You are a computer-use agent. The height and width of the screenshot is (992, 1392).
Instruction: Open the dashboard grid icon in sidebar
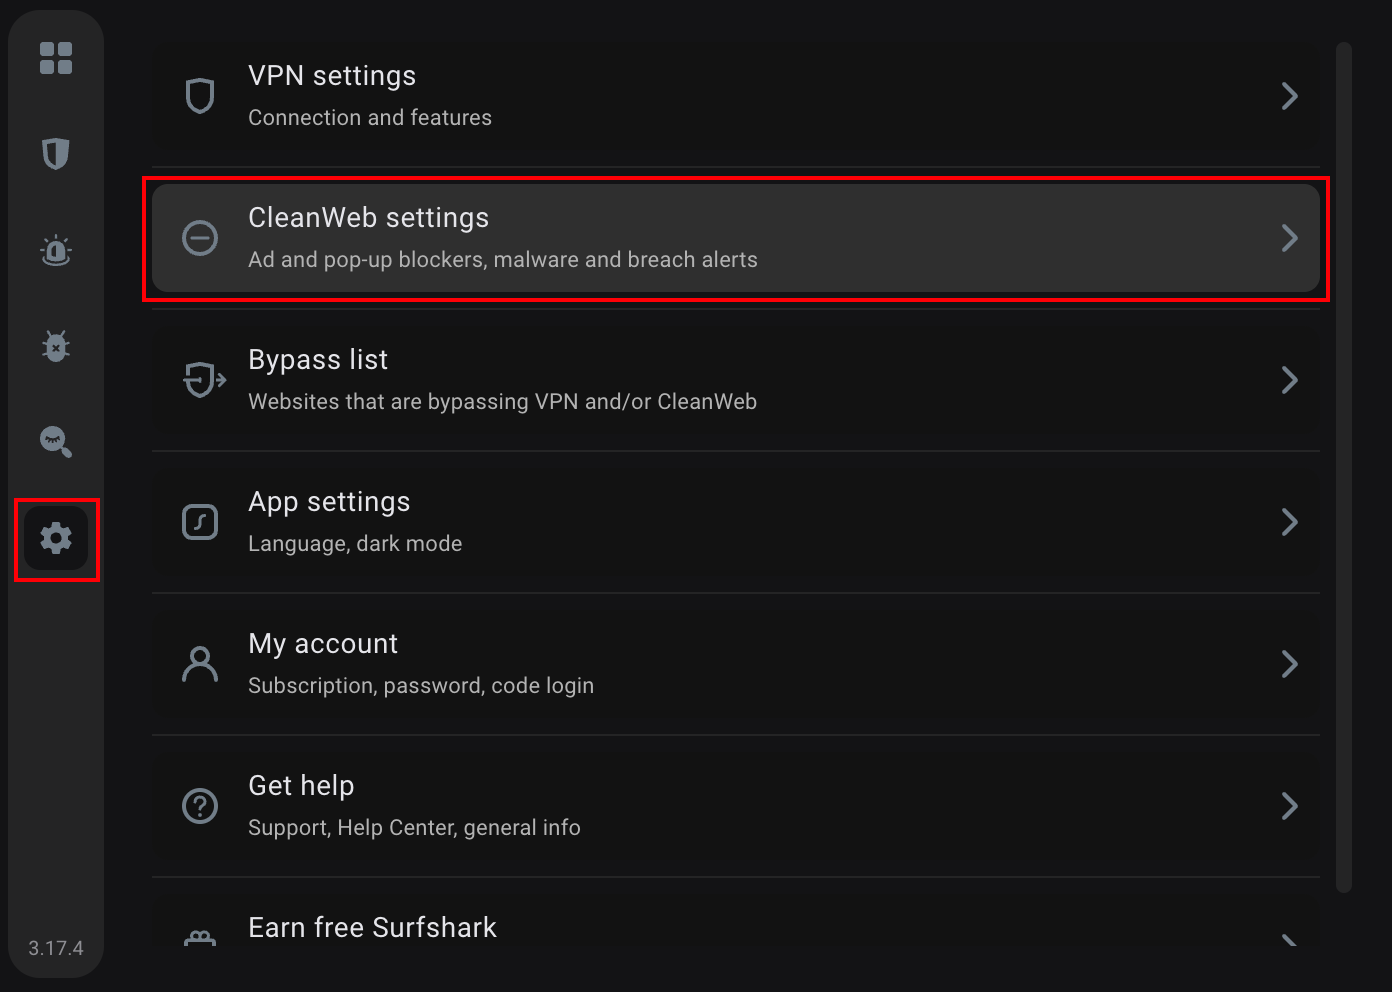tap(56, 58)
